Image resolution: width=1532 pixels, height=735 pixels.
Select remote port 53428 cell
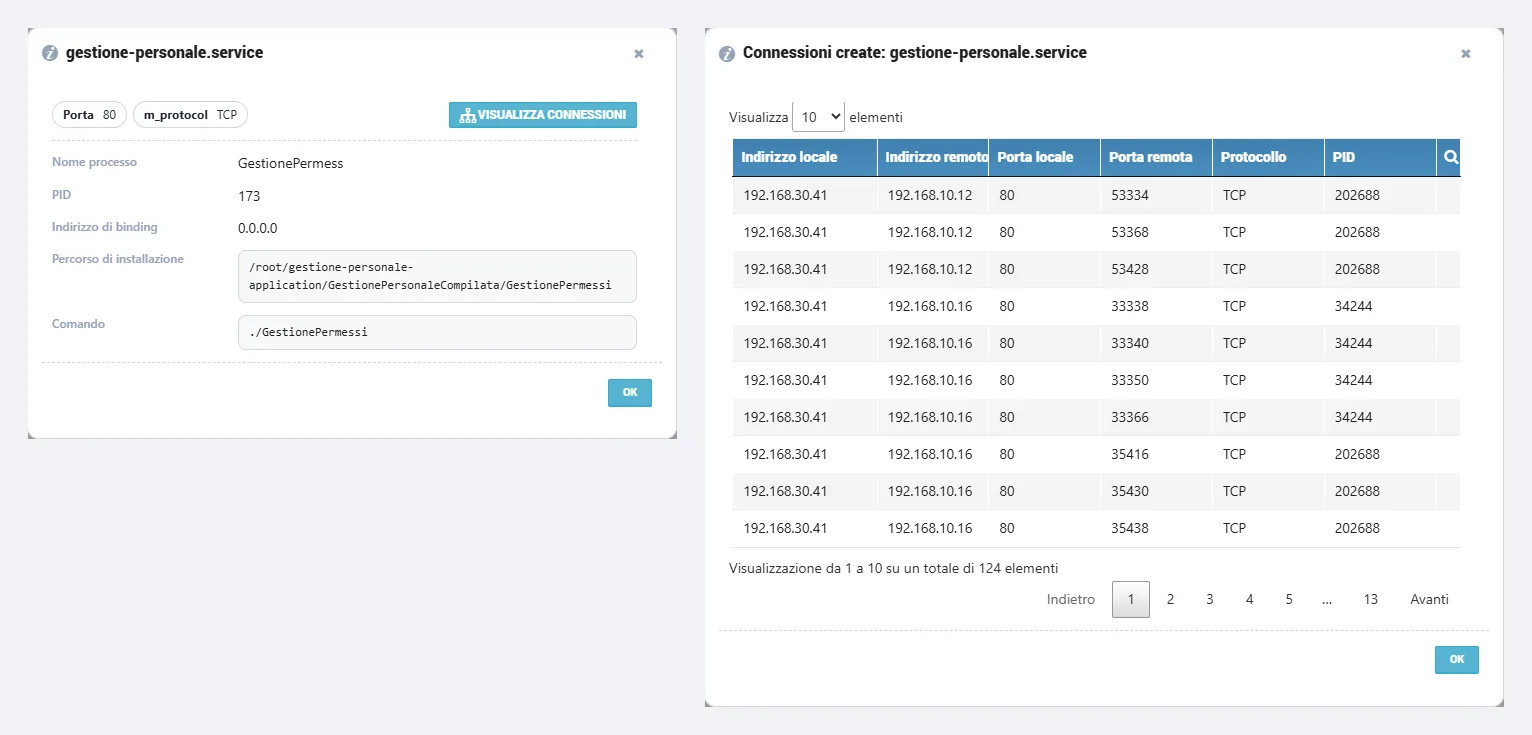coord(1157,270)
